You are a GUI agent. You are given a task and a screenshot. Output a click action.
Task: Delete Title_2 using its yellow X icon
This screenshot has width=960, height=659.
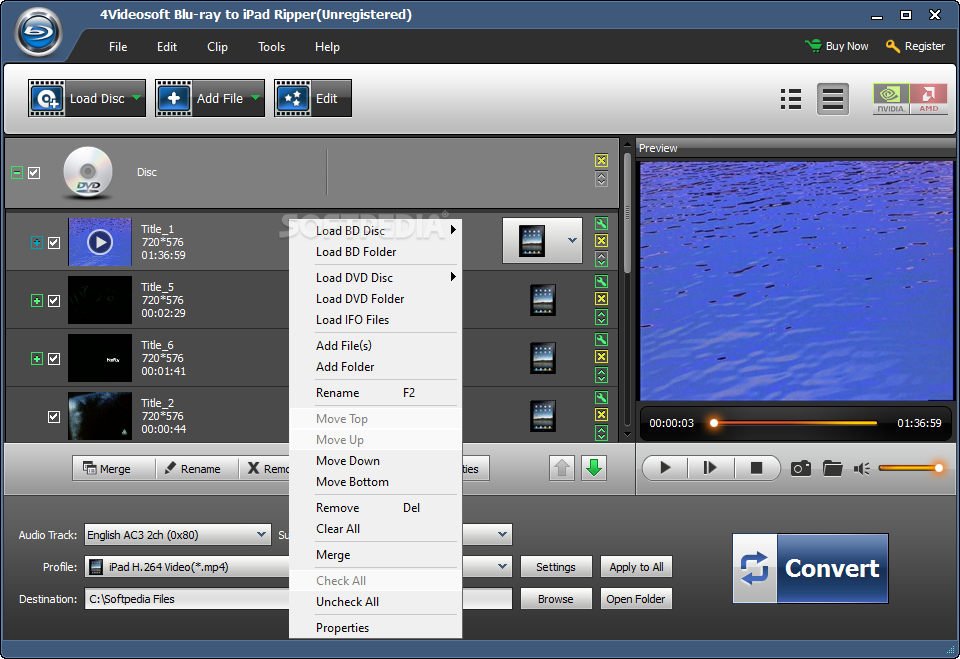[601, 415]
